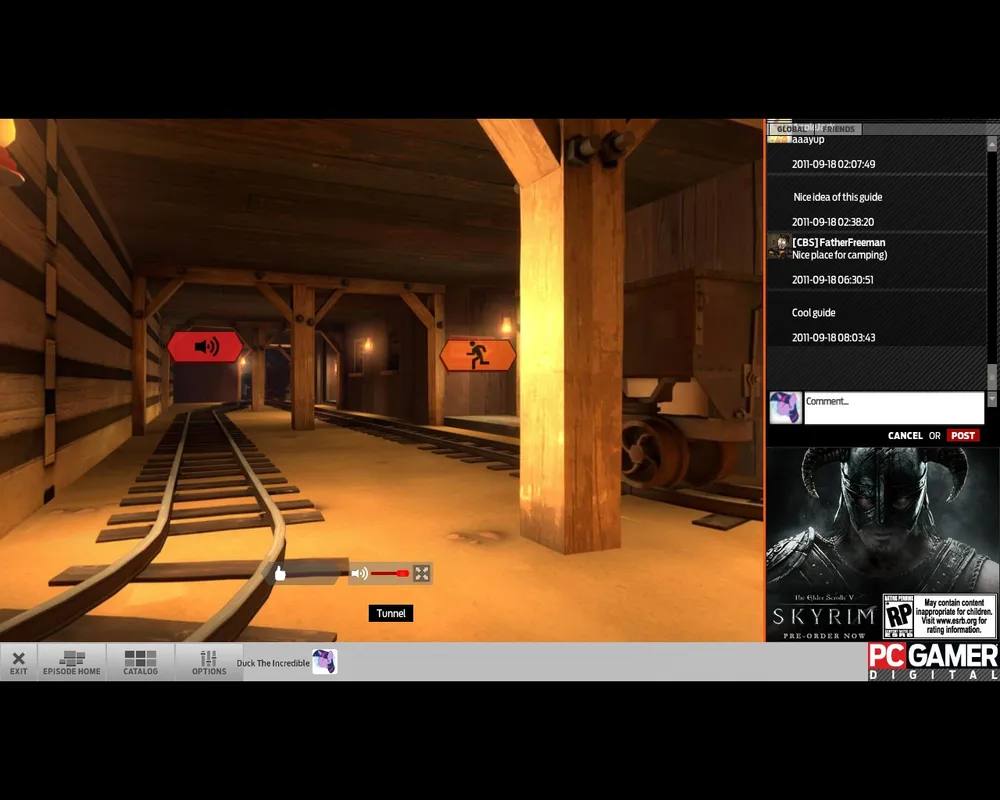This screenshot has width=1000, height=800.
Task: Open the Options panel
Action: tap(208, 662)
